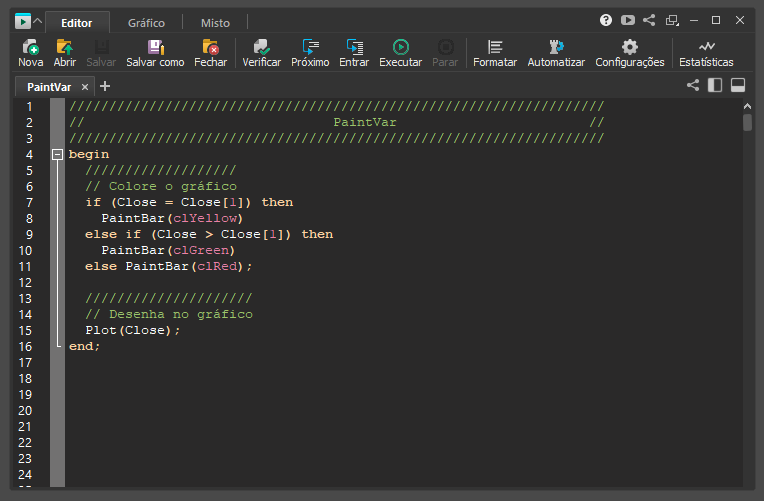Toggle the side panel layout icon

715,85
